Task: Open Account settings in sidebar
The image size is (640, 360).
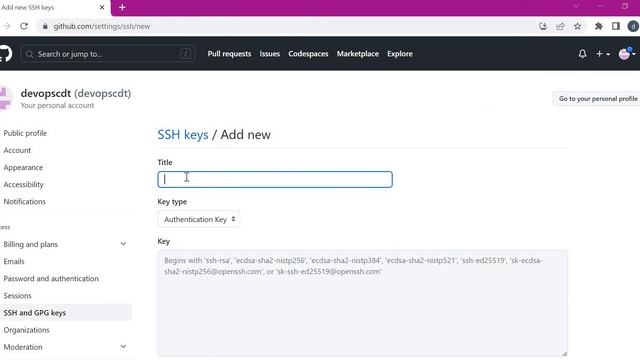Action: [x=17, y=150]
